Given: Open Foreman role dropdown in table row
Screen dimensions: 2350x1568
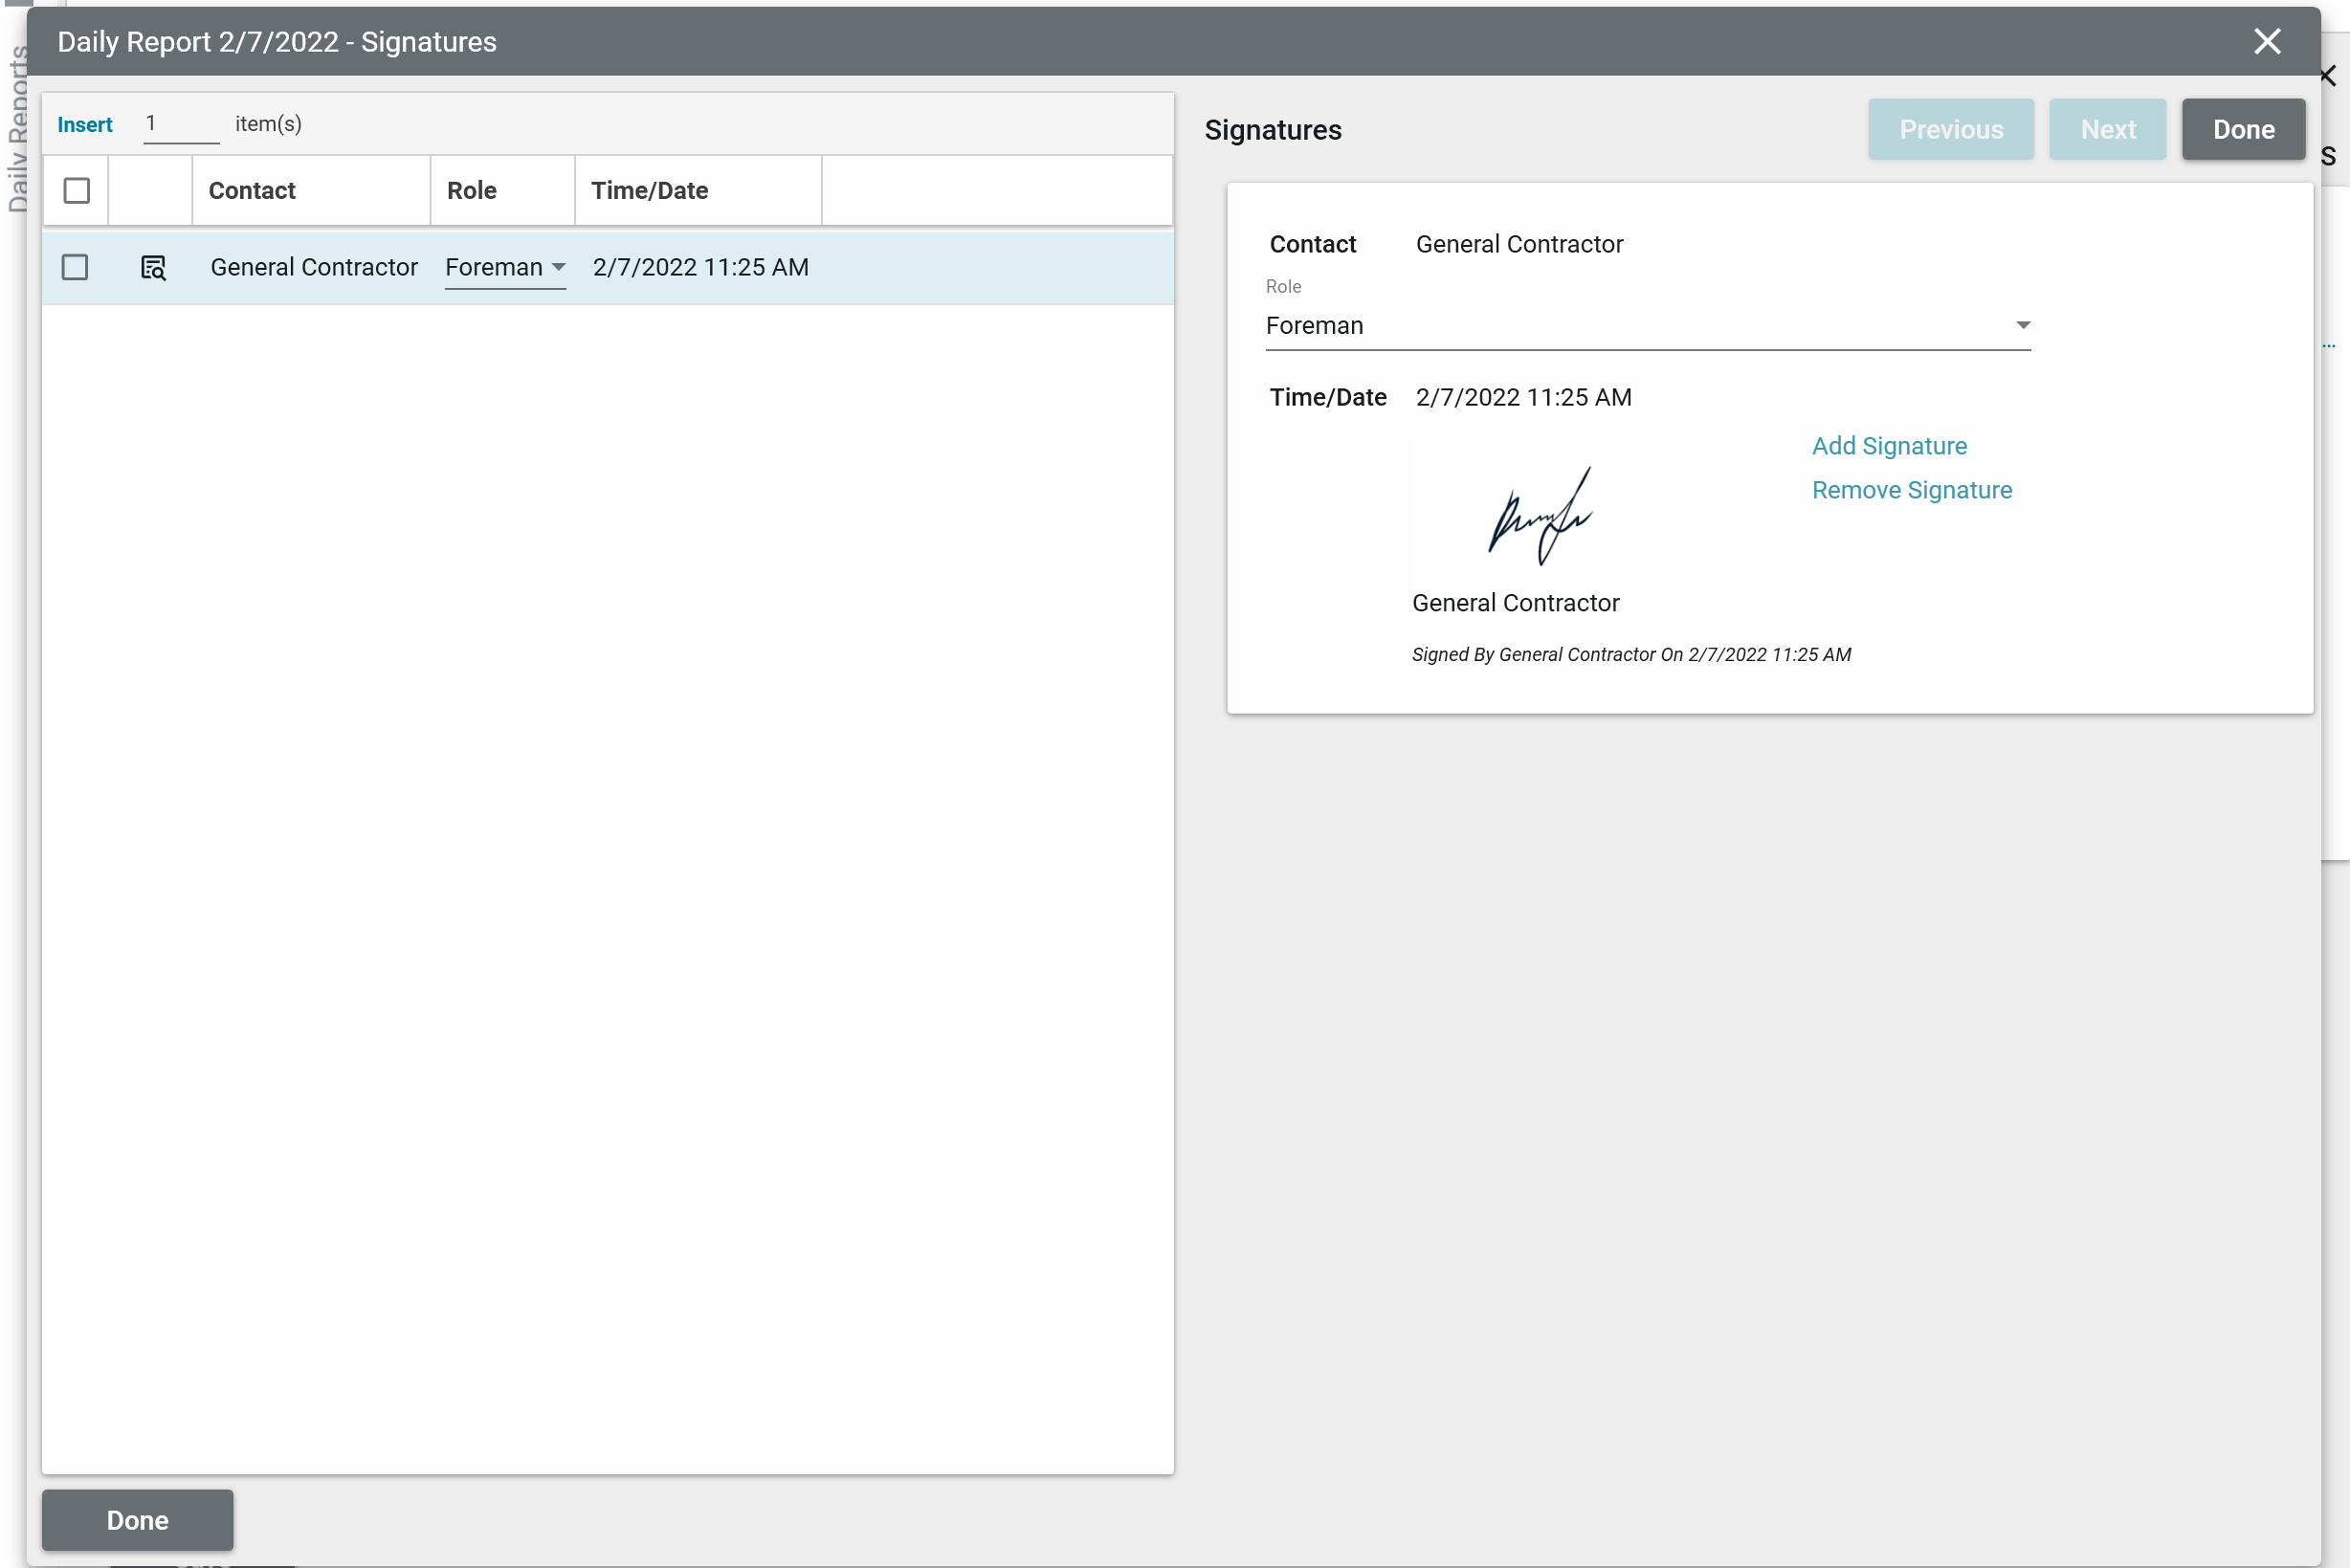Looking at the screenshot, I should pyautogui.click(x=505, y=267).
